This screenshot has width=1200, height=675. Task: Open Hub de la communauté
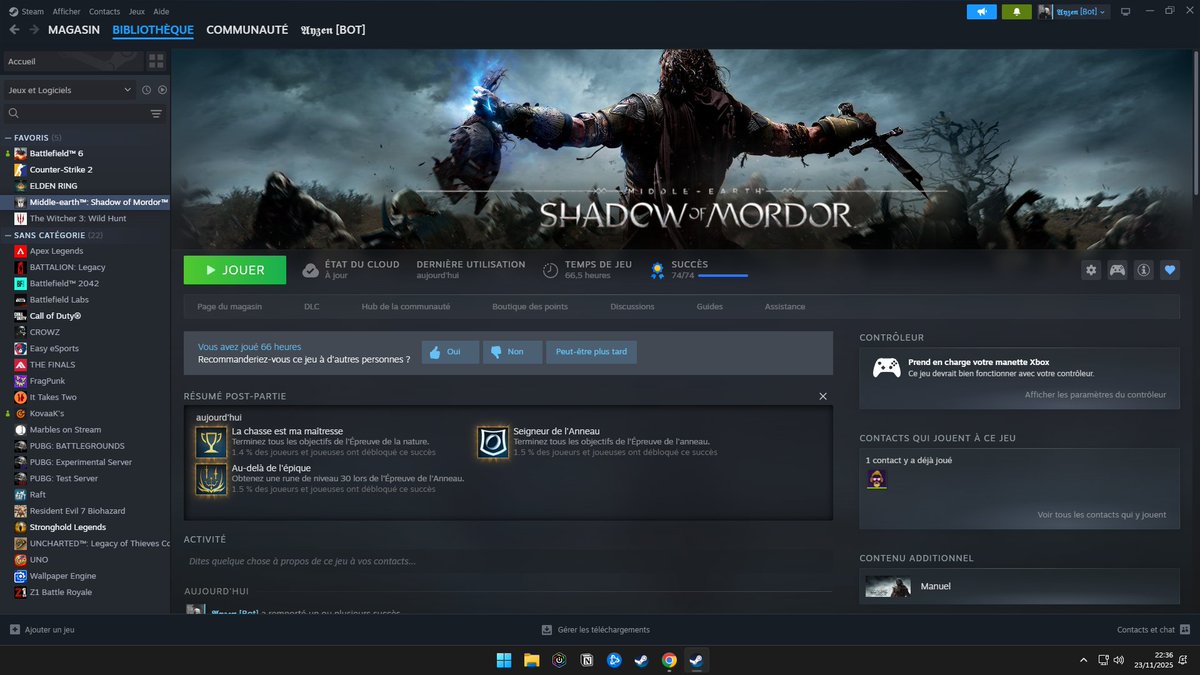[x=406, y=306]
